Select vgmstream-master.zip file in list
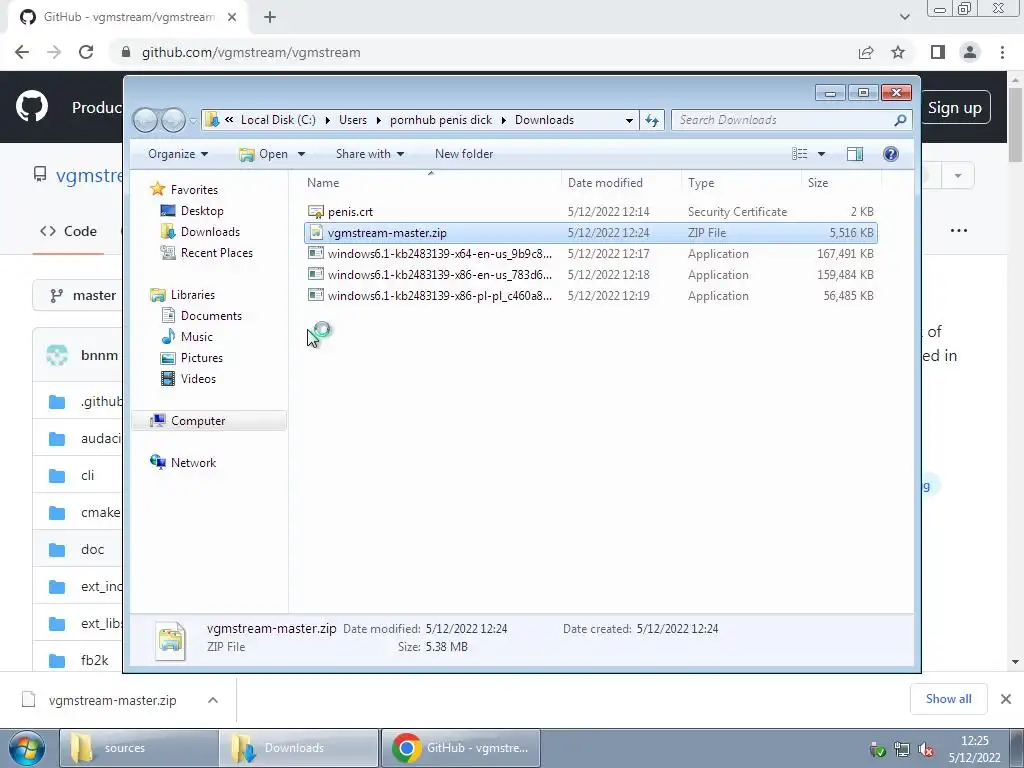Screen dimensions: 1024x768 pyautogui.click(x=590, y=232)
